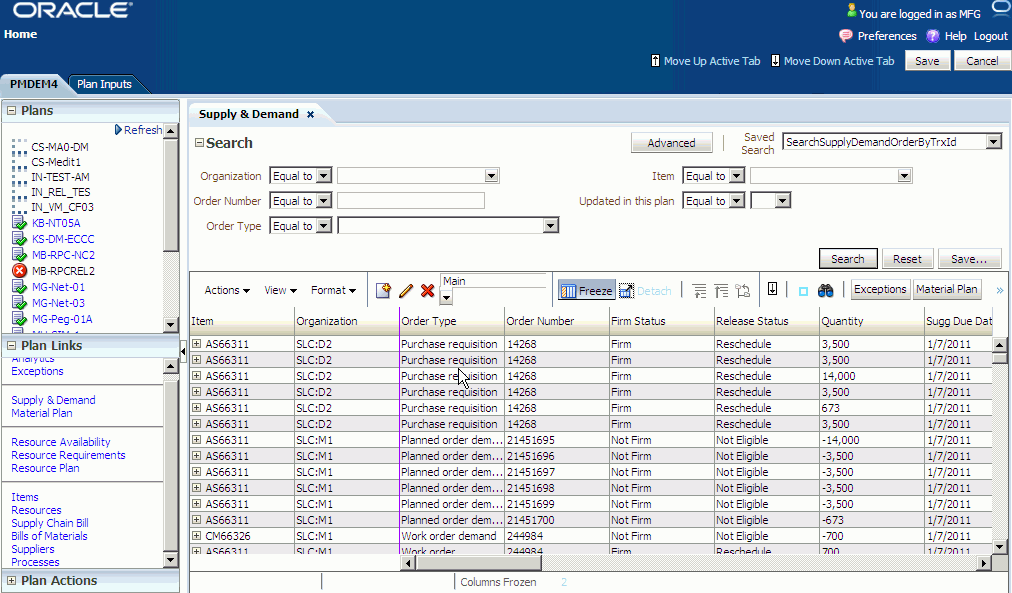Expand the CM66326 item row

point(197,536)
